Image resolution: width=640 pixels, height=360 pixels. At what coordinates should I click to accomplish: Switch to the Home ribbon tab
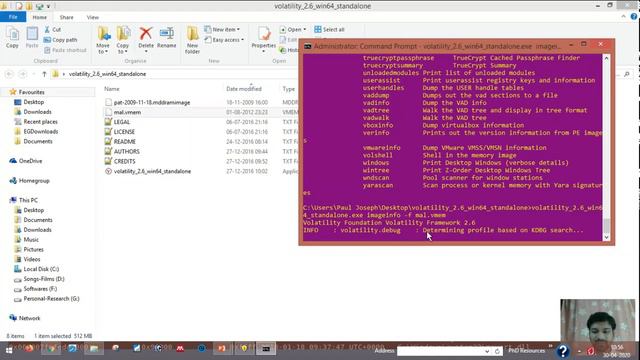(x=40, y=17)
